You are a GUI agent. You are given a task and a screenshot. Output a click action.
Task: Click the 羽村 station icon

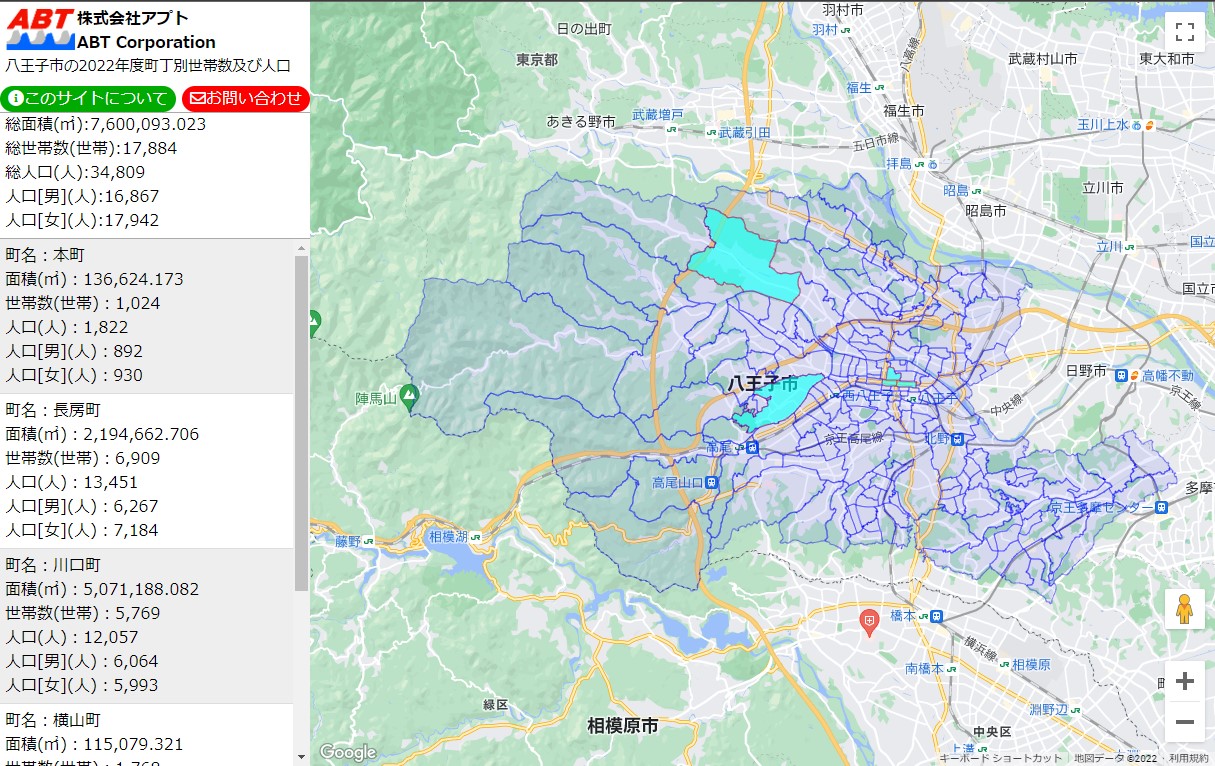point(846,30)
